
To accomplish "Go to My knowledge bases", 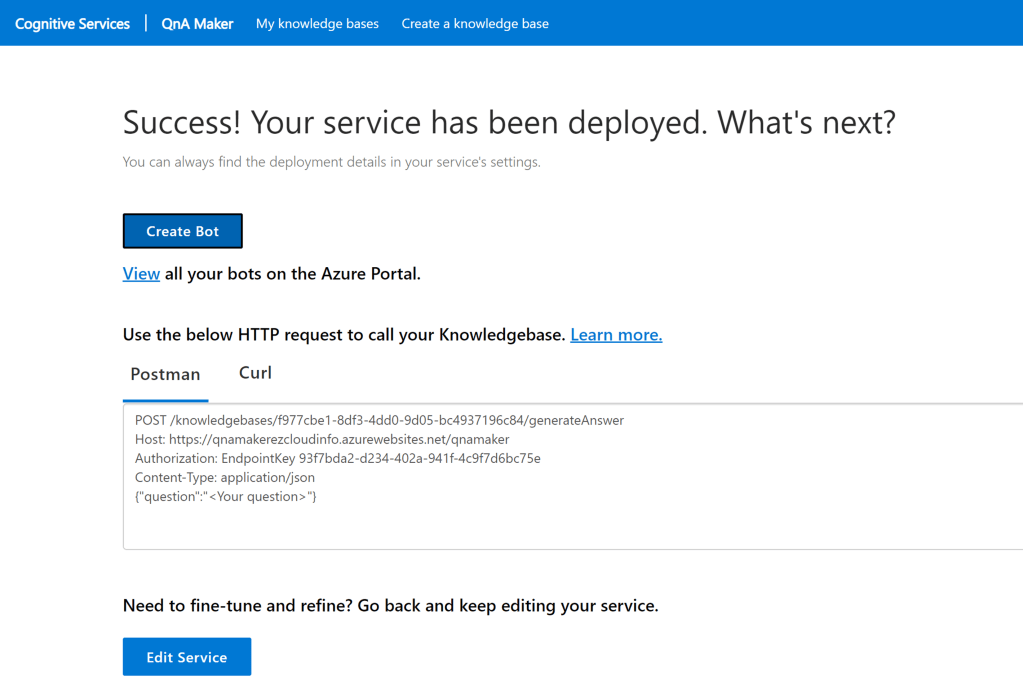I will [x=317, y=23].
